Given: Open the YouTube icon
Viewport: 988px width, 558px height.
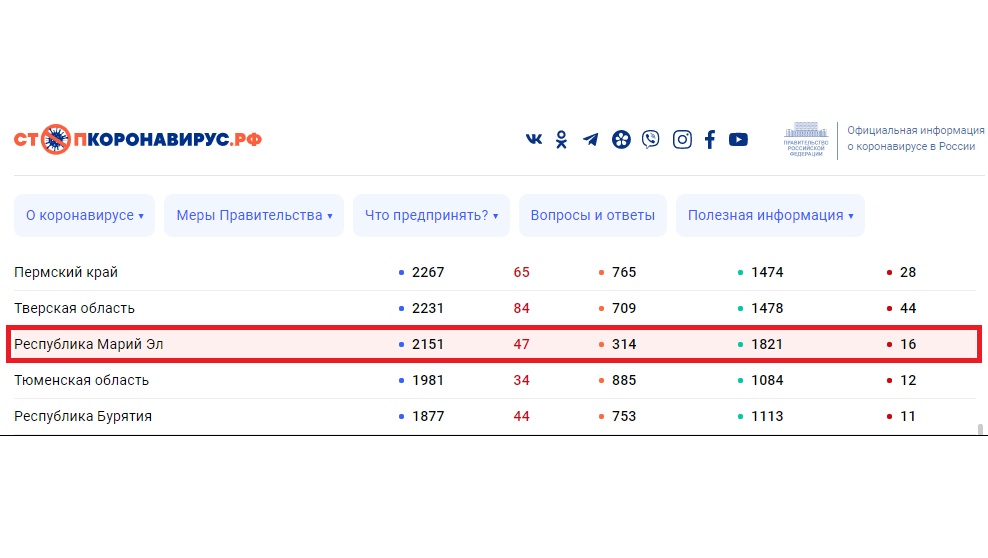Looking at the screenshot, I should [x=738, y=139].
